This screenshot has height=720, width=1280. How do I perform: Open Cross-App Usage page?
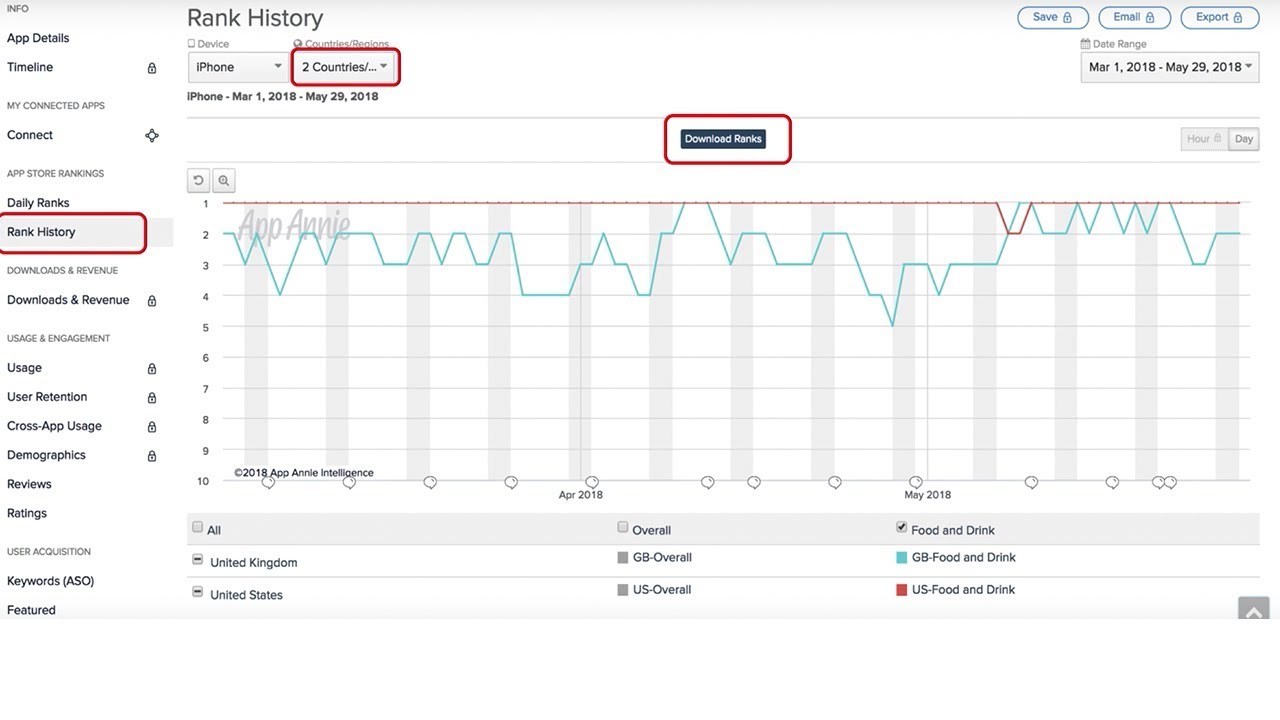tap(54, 426)
